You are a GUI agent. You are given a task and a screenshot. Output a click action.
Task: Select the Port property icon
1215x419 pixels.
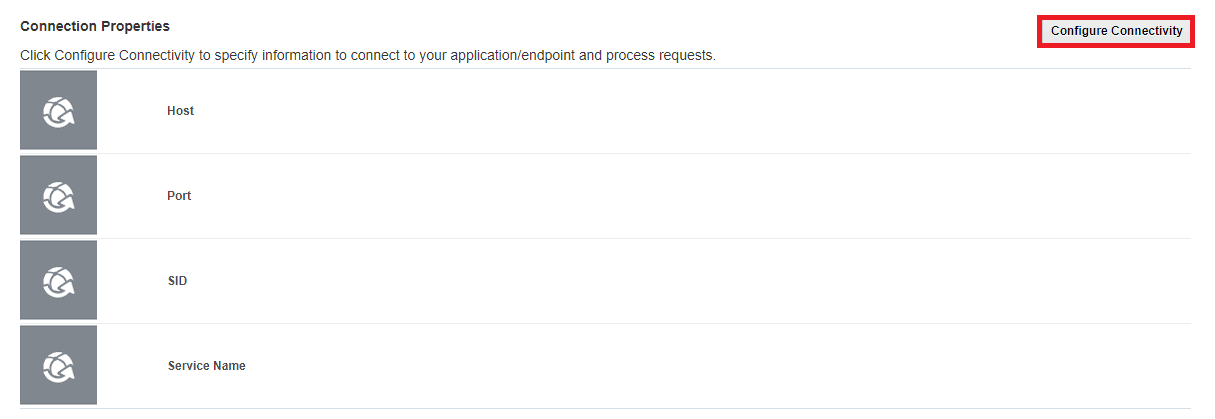tap(59, 196)
